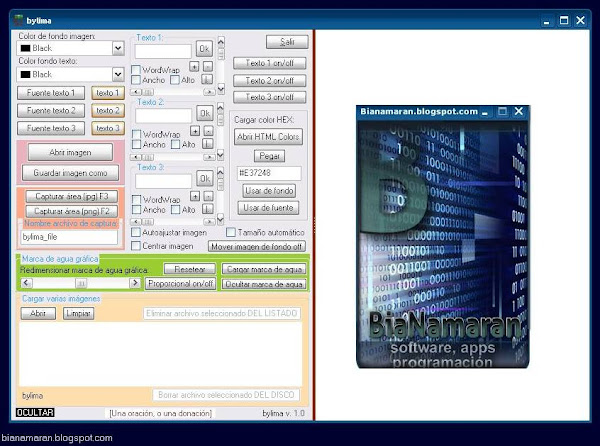Click up arrow of Texto 1 vertical scrollbar
600x446 pixels.
coord(221,41)
